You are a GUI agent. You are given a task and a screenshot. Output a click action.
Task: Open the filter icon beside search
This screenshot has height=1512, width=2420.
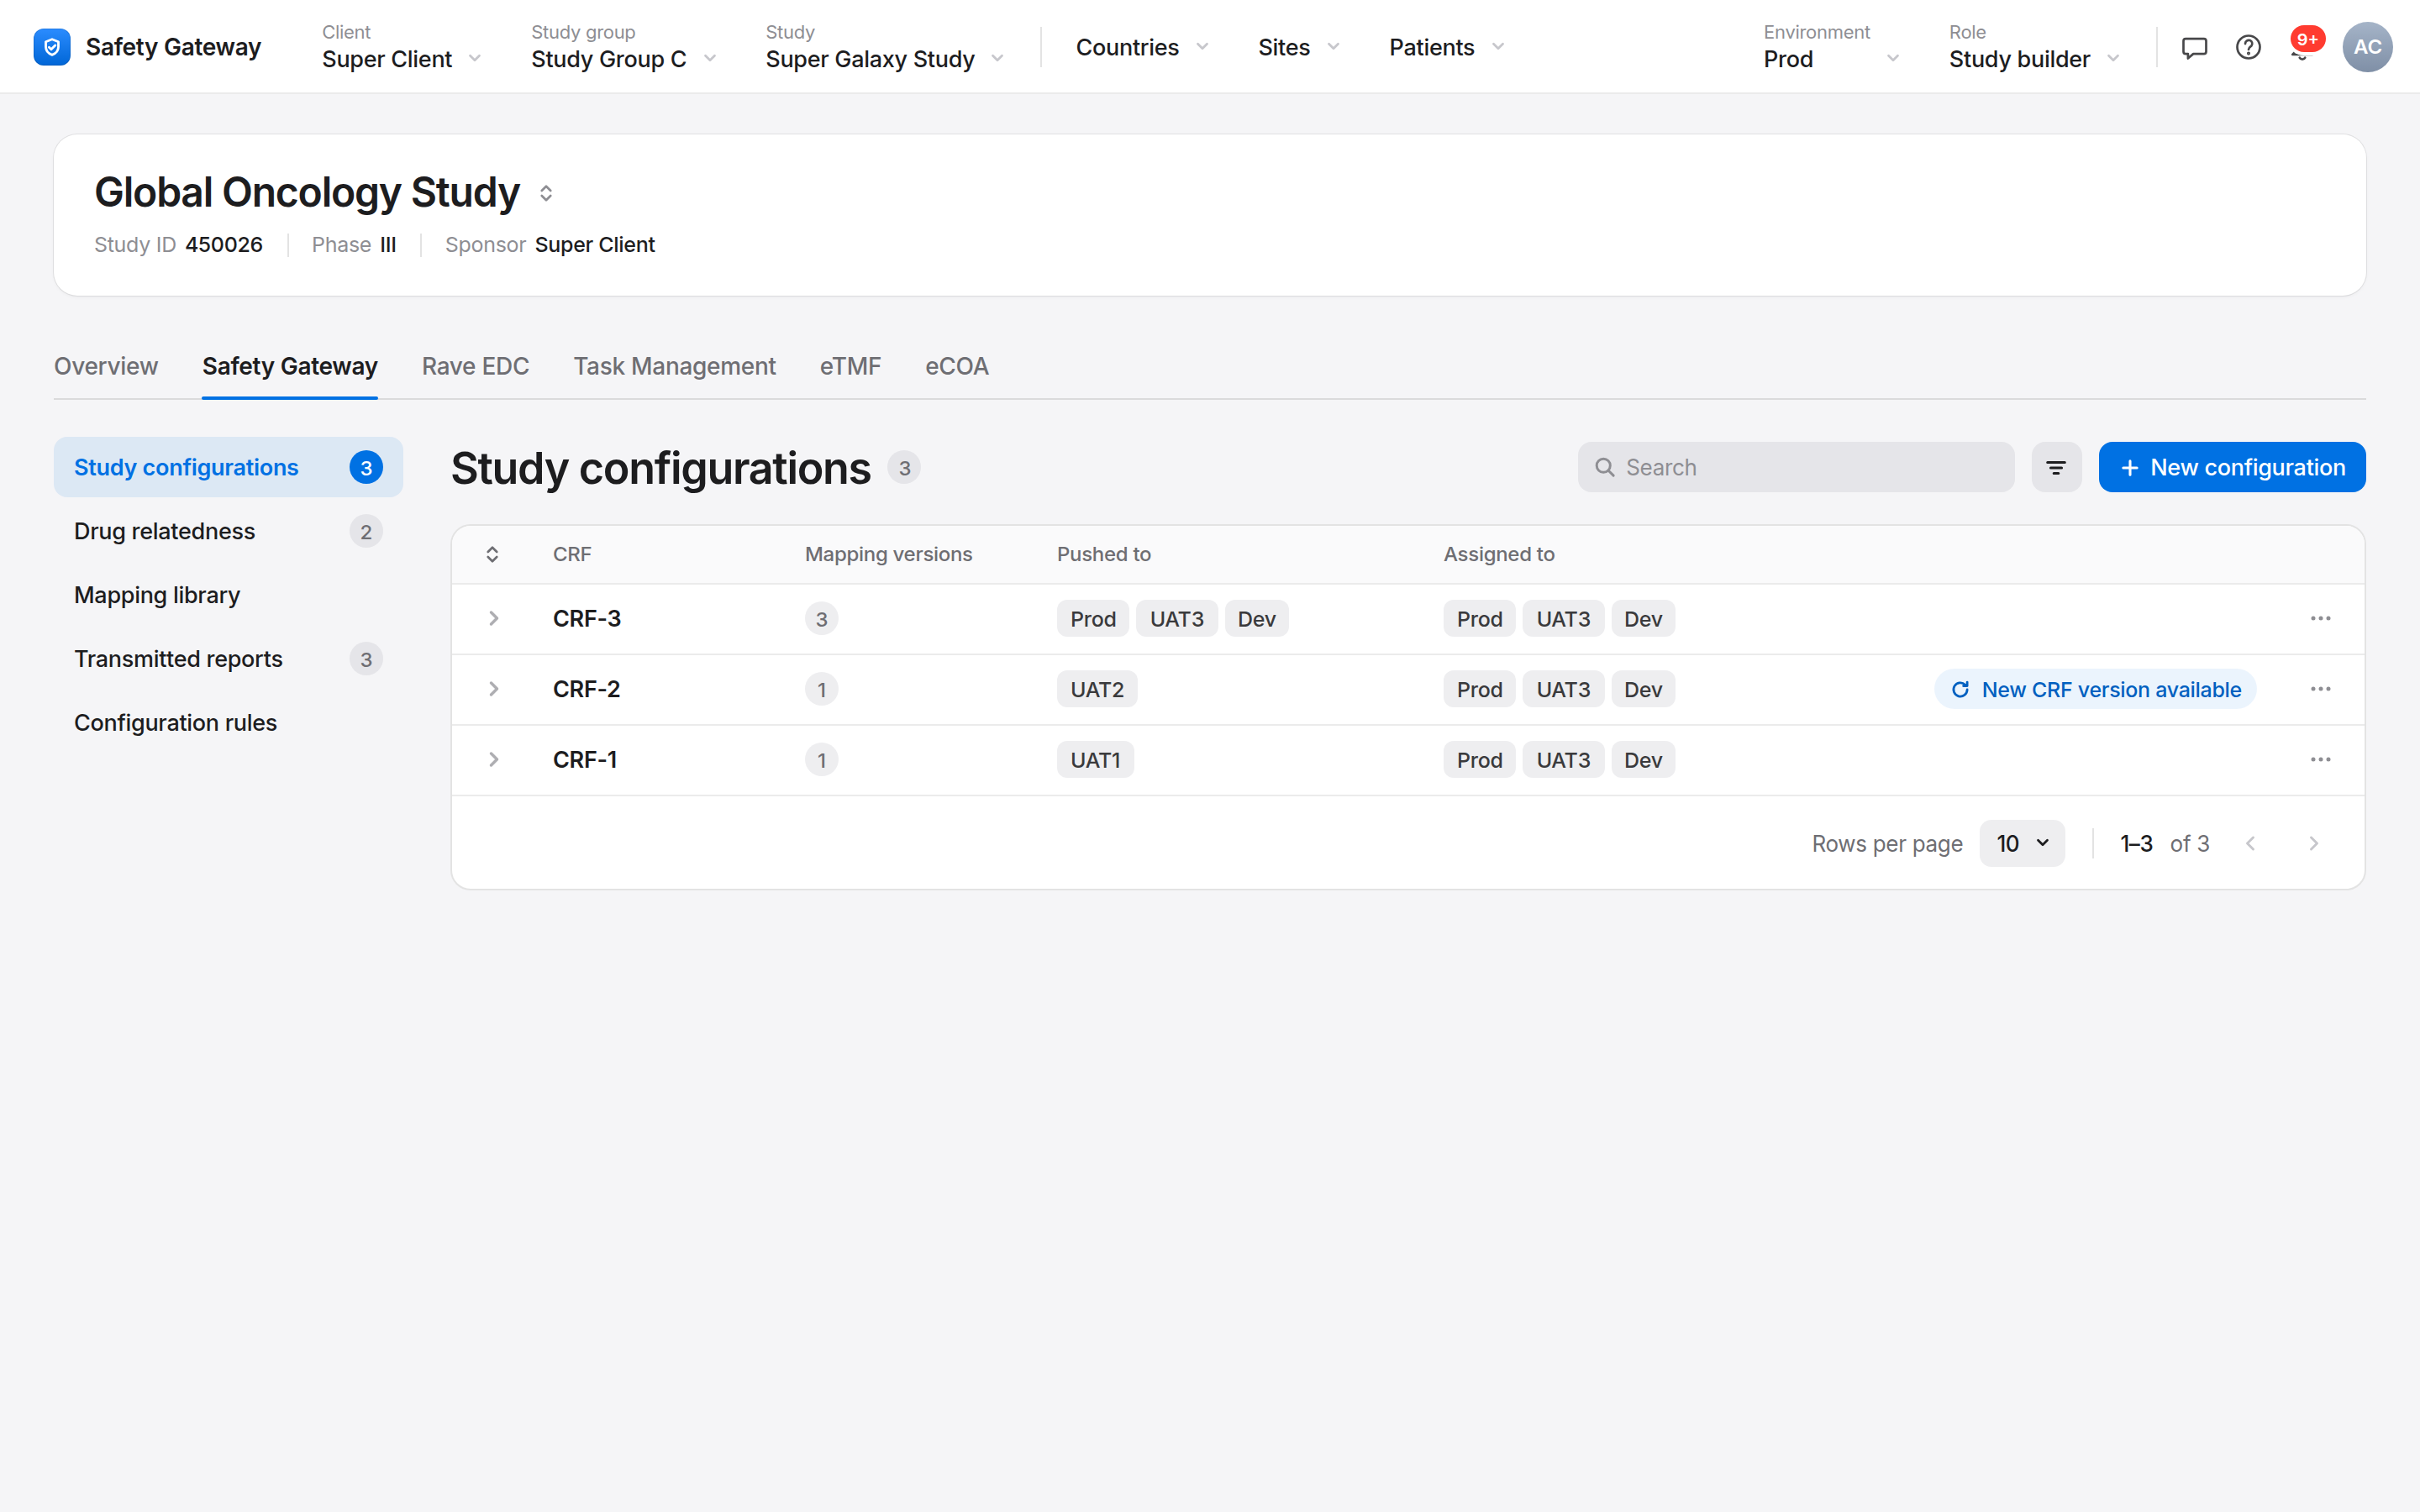coord(2056,467)
